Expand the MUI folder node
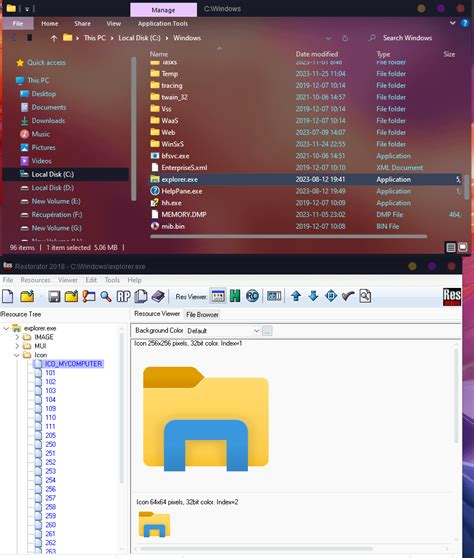Screen dimensions: 474x558 point(17,346)
